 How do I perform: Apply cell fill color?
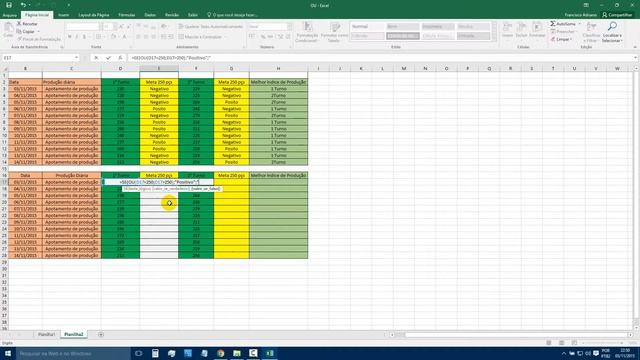tap(113, 37)
